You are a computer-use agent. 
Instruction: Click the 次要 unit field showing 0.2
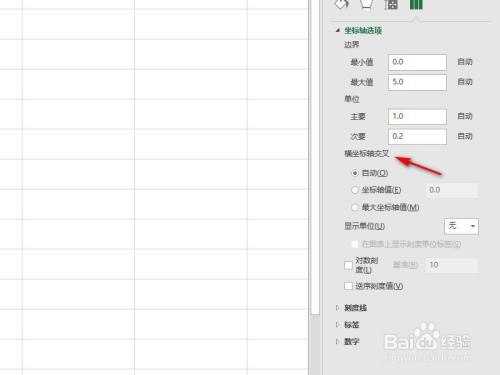pos(417,136)
